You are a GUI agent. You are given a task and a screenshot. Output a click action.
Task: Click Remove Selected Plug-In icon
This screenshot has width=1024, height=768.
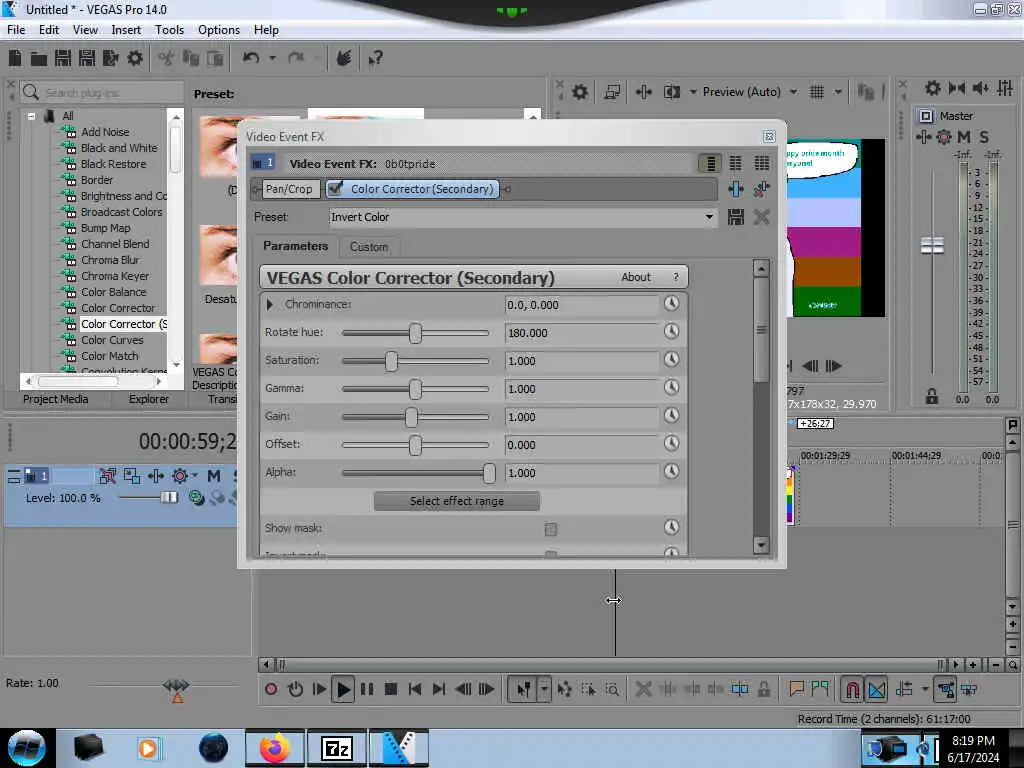761,189
